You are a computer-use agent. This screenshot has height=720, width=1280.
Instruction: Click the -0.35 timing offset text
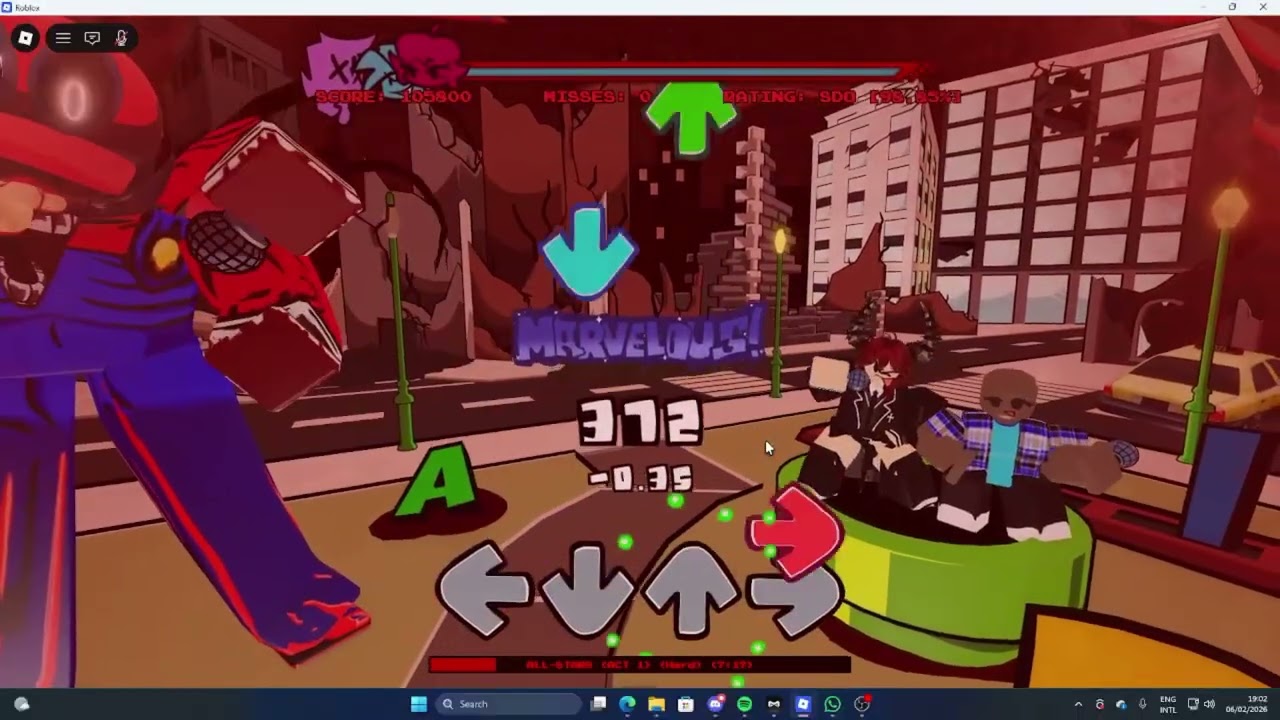click(x=641, y=479)
